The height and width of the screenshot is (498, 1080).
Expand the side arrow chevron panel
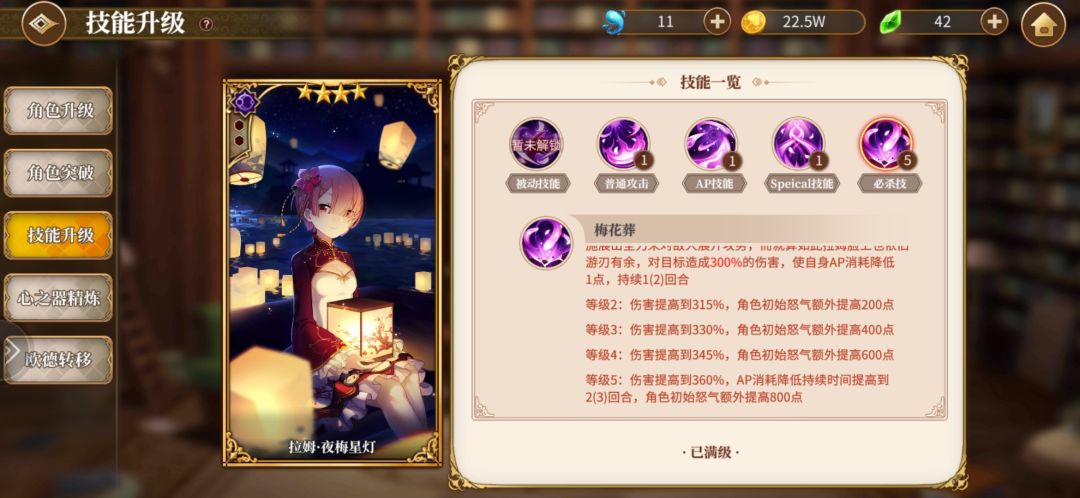(11, 351)
